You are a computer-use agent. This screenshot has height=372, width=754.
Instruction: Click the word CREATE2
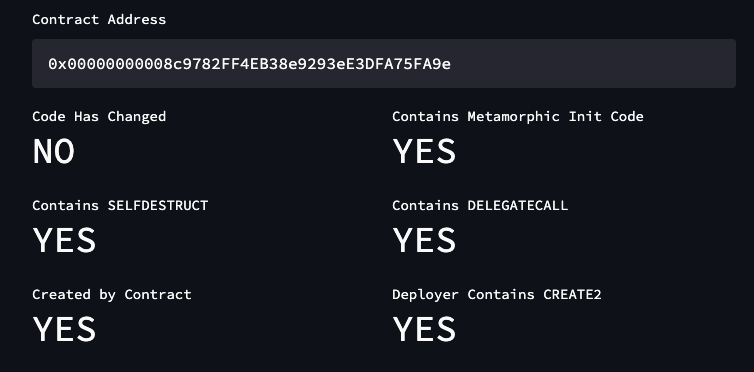coord(572,294)
